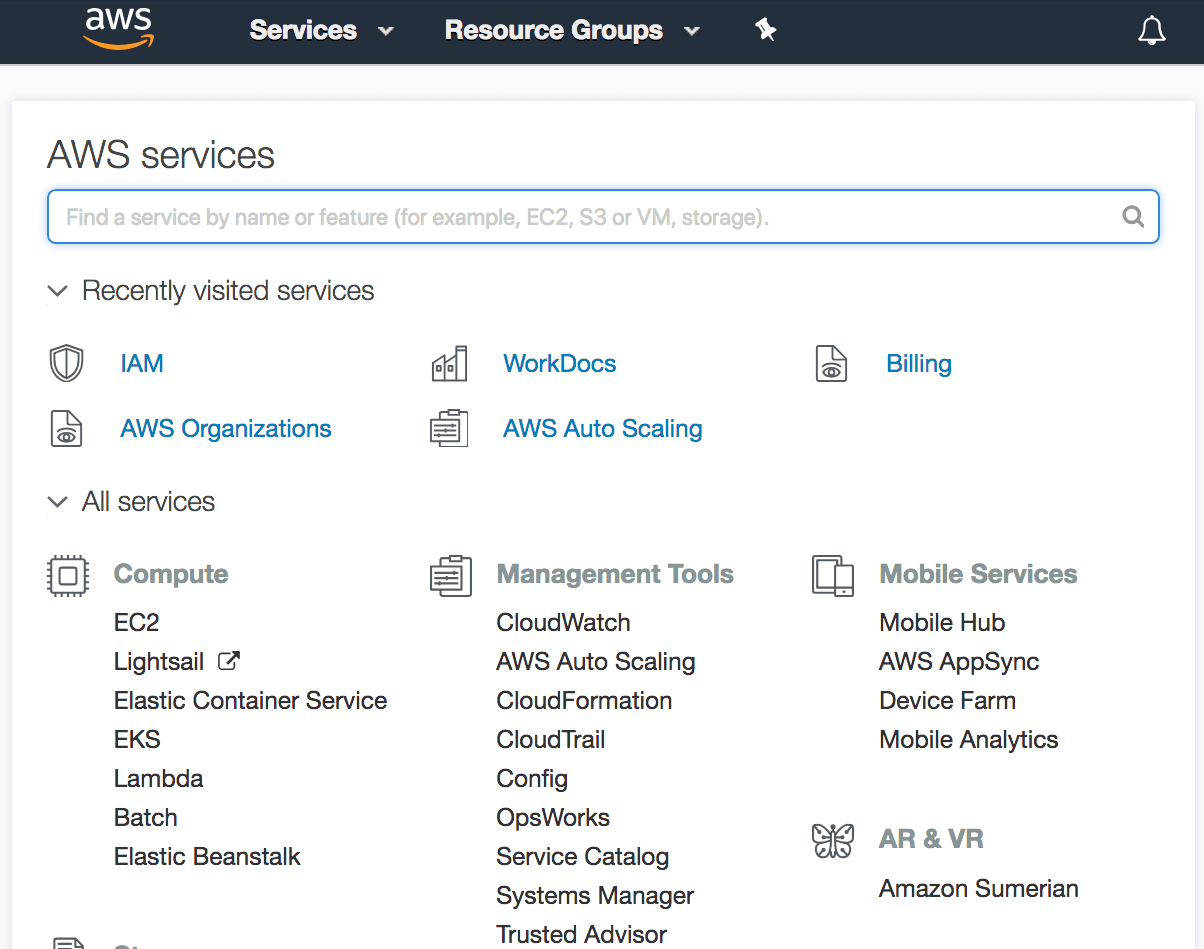Viewport: 1204px width, 949px height.
Task: Open the CloudTrail service
Action: coord(551,740)
